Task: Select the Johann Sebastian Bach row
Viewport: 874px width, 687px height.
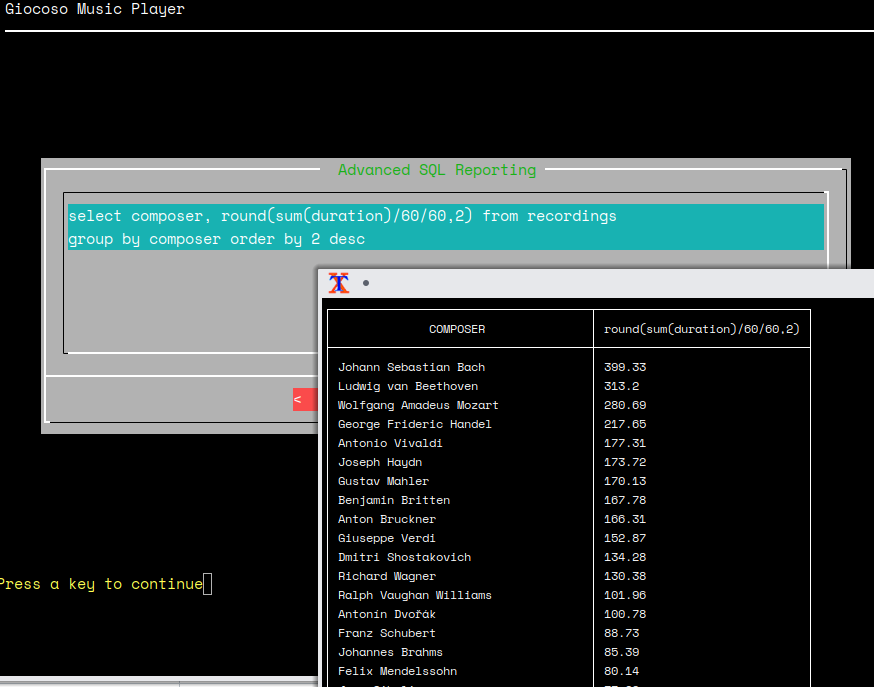Action: click(409, 366)
